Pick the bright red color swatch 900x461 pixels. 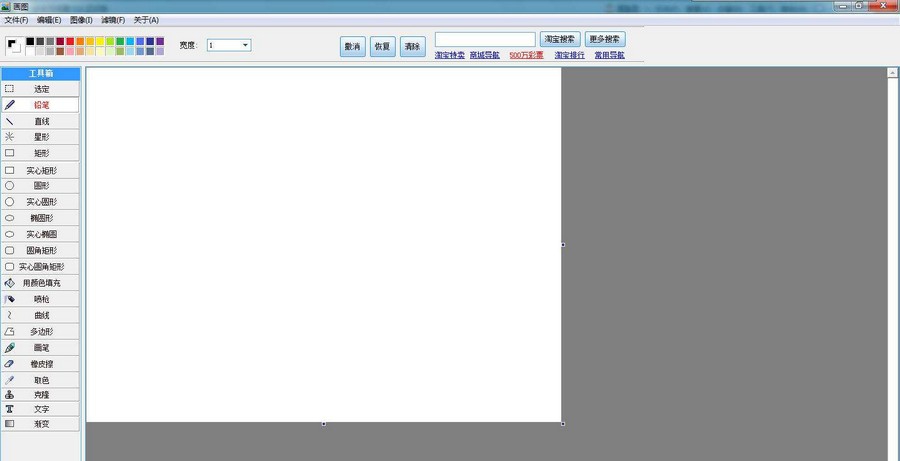click(70, 41)
